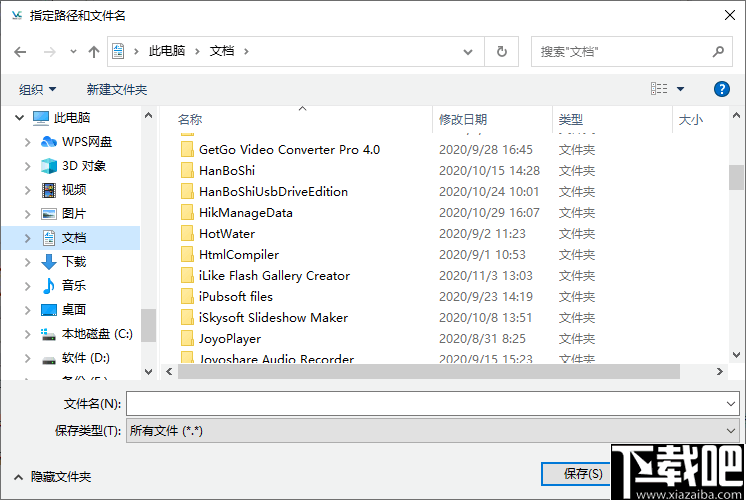Select the HotWater folder

[226, 233]
